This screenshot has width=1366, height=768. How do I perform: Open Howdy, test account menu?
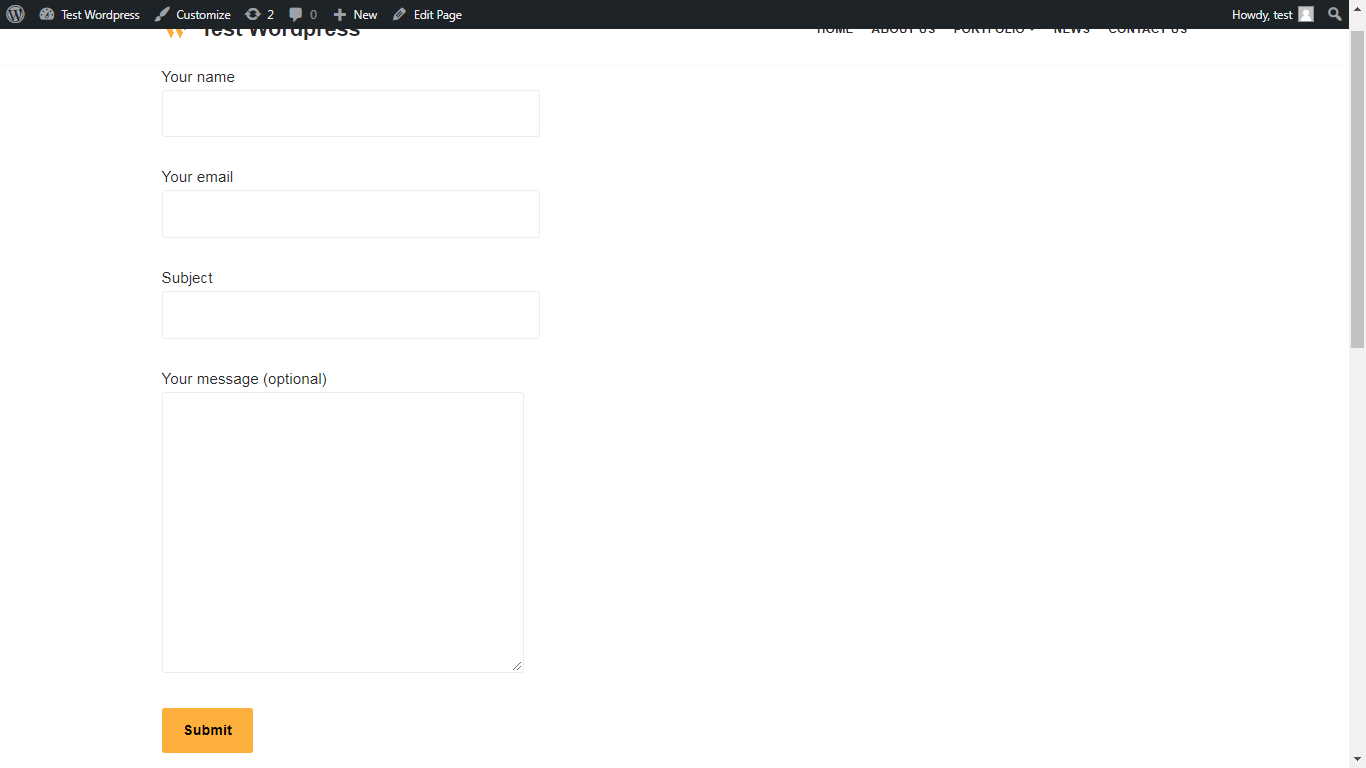point(1272,14)
